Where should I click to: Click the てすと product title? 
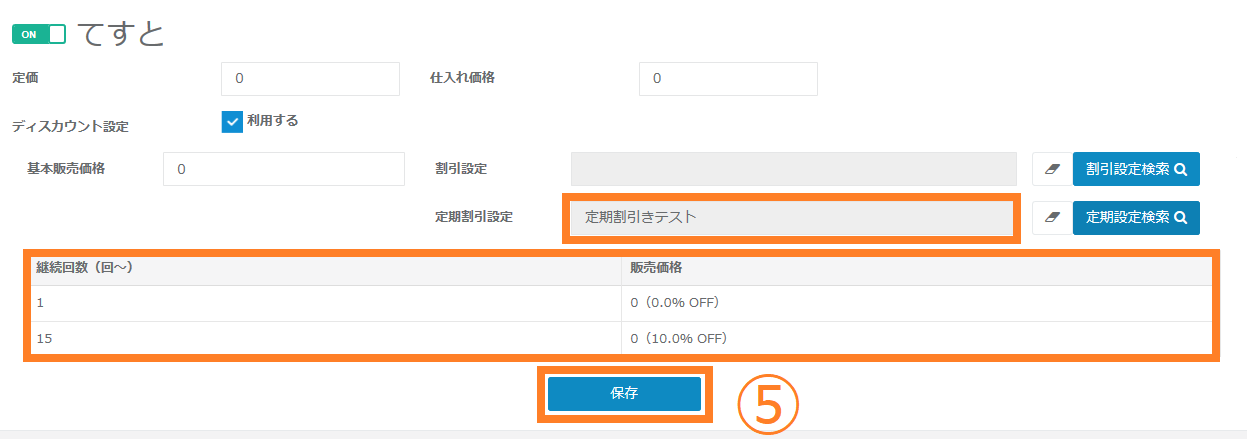120,34
